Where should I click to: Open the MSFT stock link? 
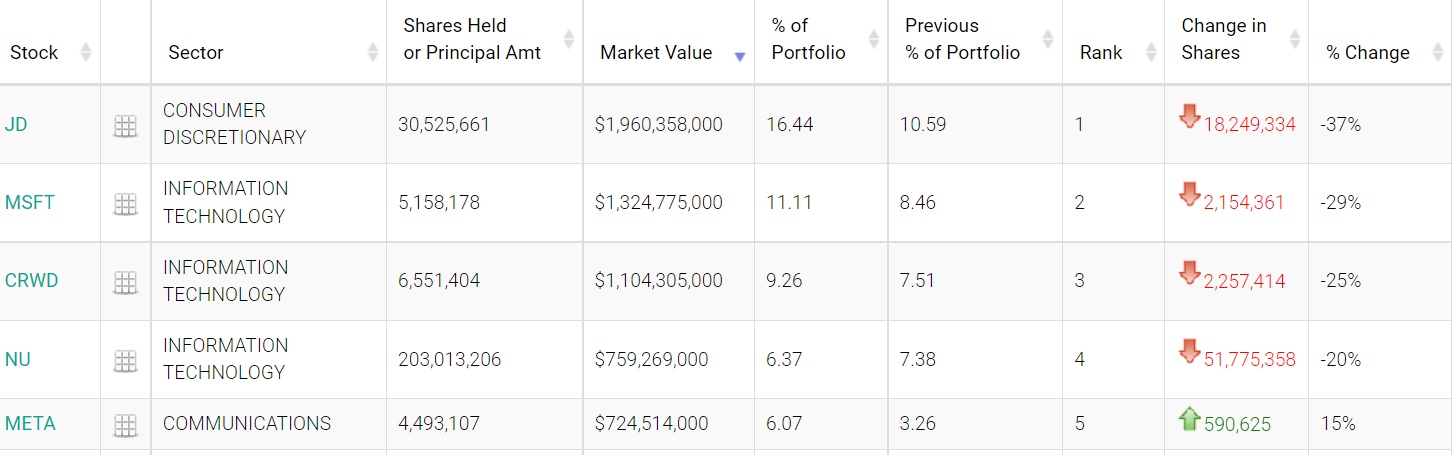pos(30,202)
